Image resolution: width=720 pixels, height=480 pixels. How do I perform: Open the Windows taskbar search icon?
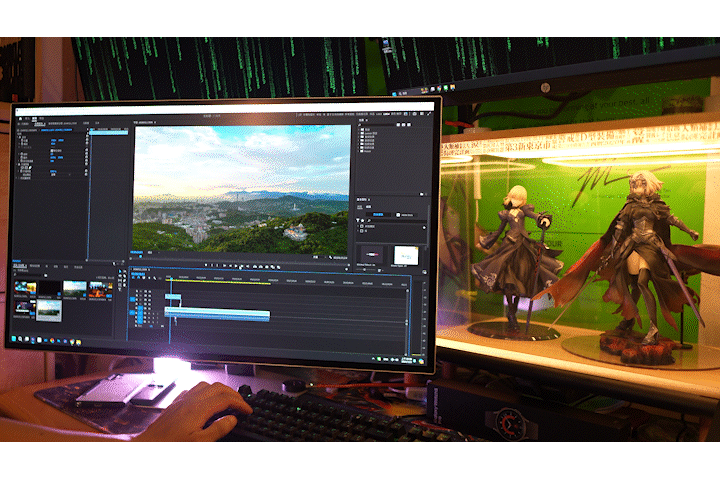click(x=20, y=339)
